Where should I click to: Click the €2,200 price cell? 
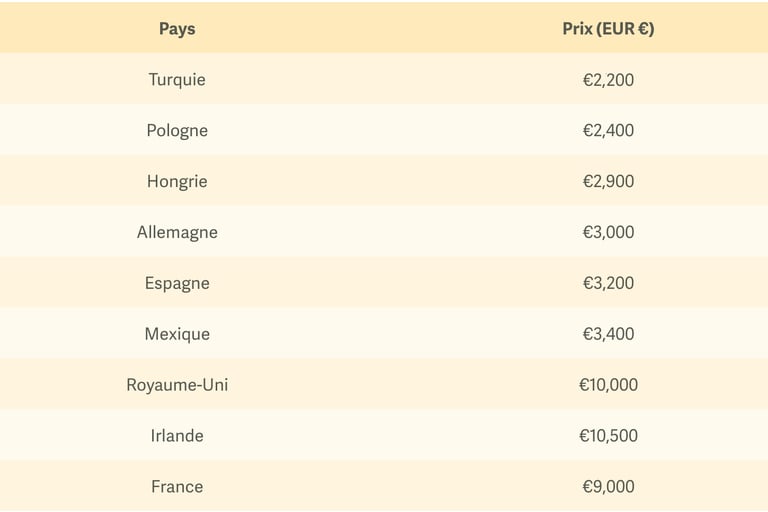[608, 80]
